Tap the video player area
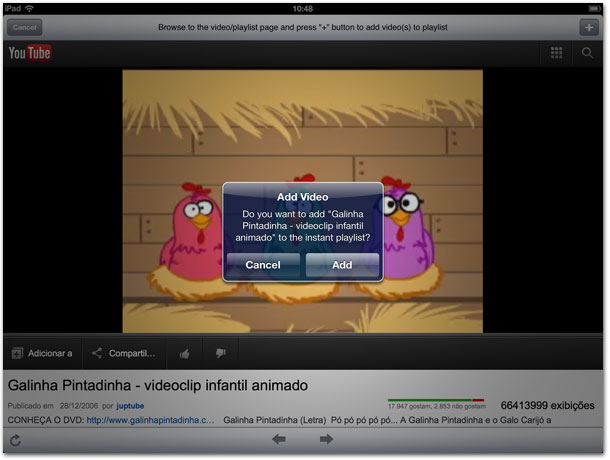 tap(303, 201)
